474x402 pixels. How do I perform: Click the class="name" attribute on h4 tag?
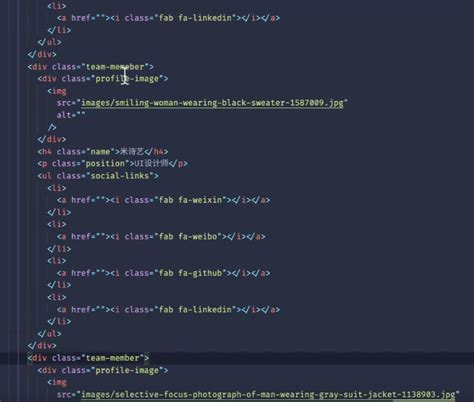[x=86, y=152]
